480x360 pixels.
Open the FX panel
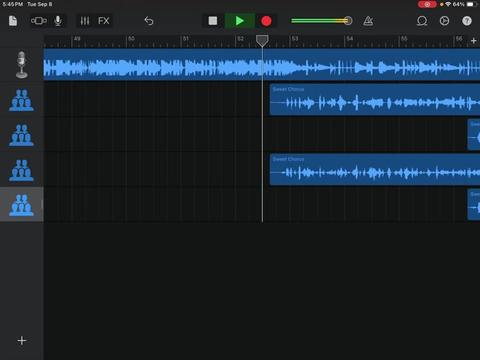coord(104,21)
